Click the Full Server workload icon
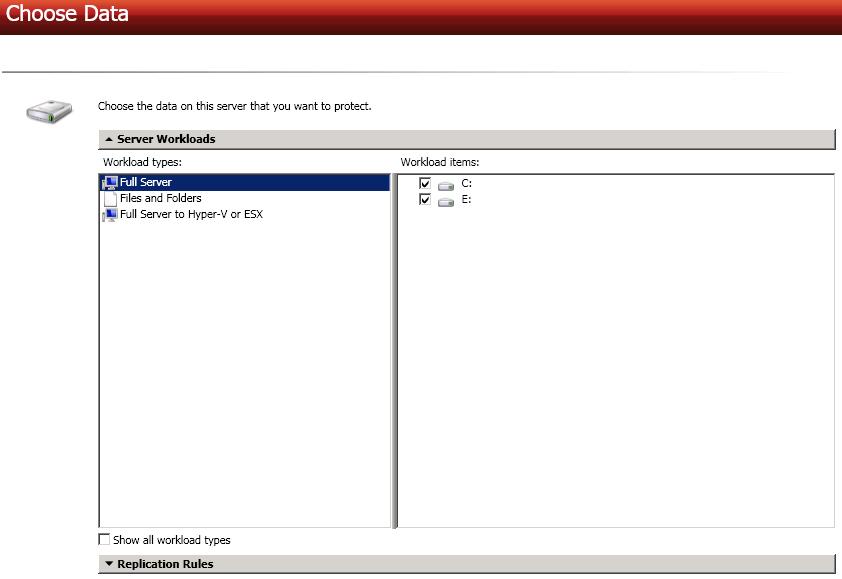 110,183
